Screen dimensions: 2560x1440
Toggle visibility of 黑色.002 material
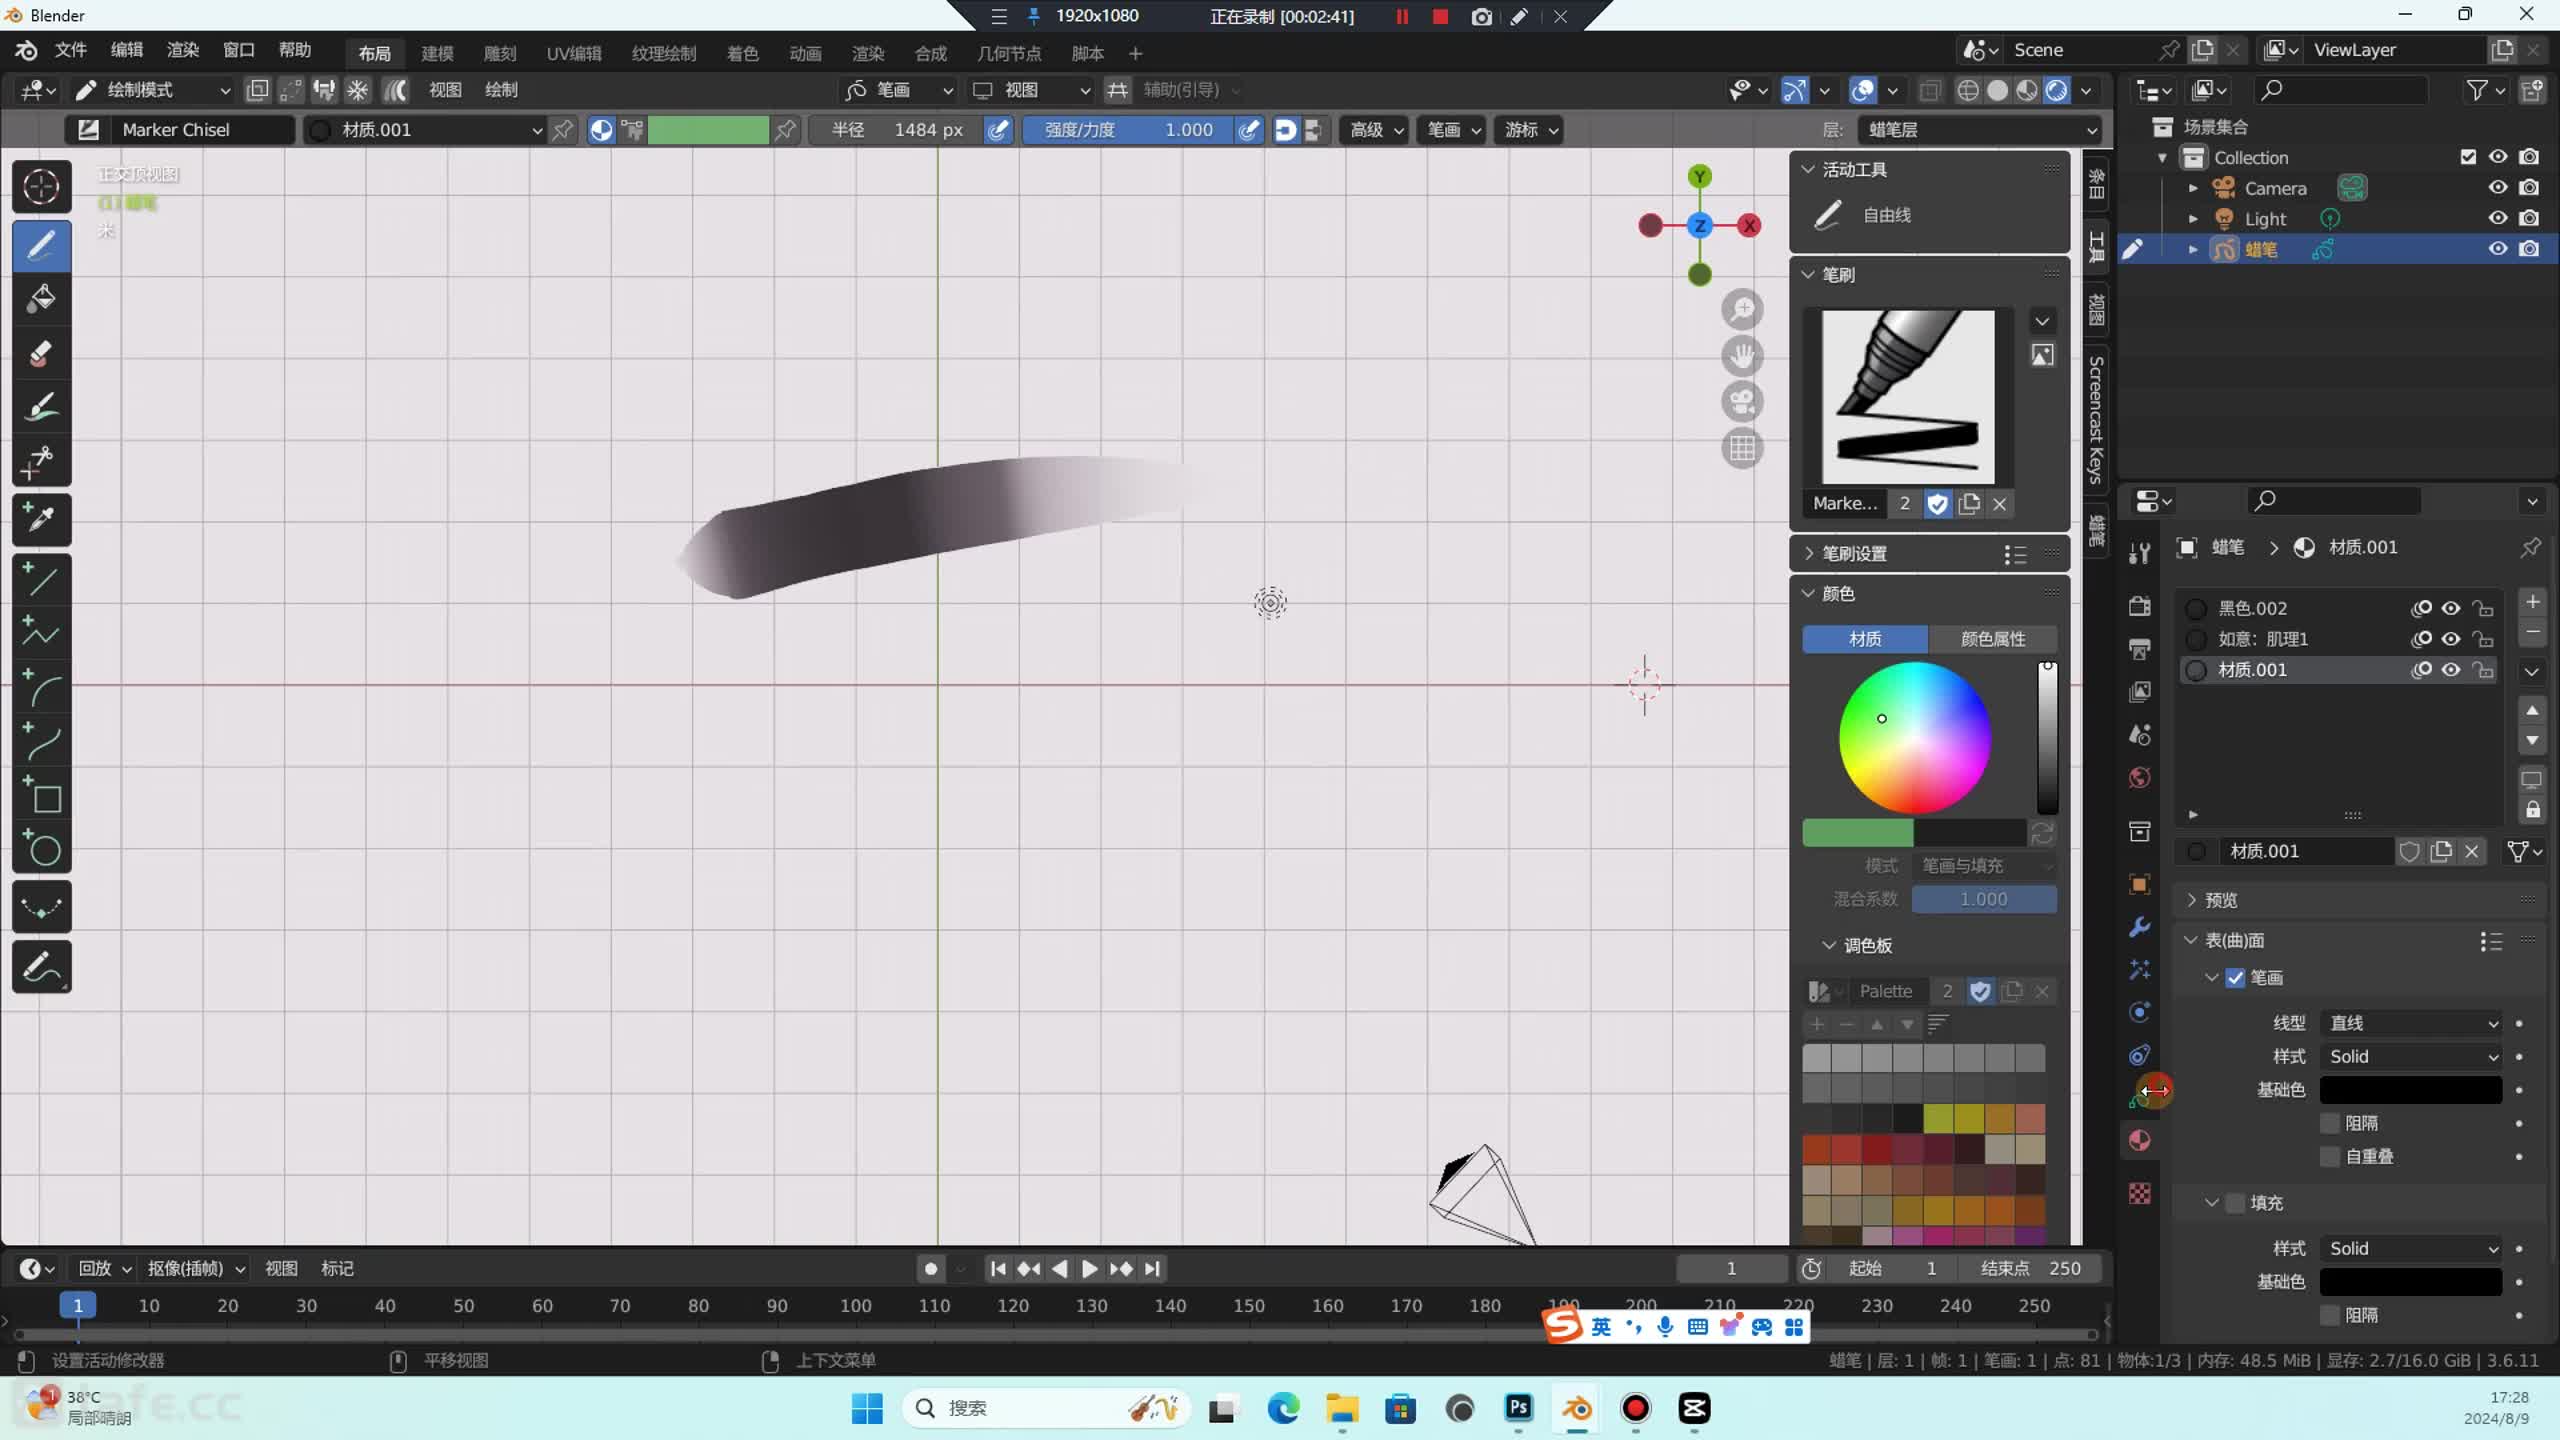coord(2451,608)
